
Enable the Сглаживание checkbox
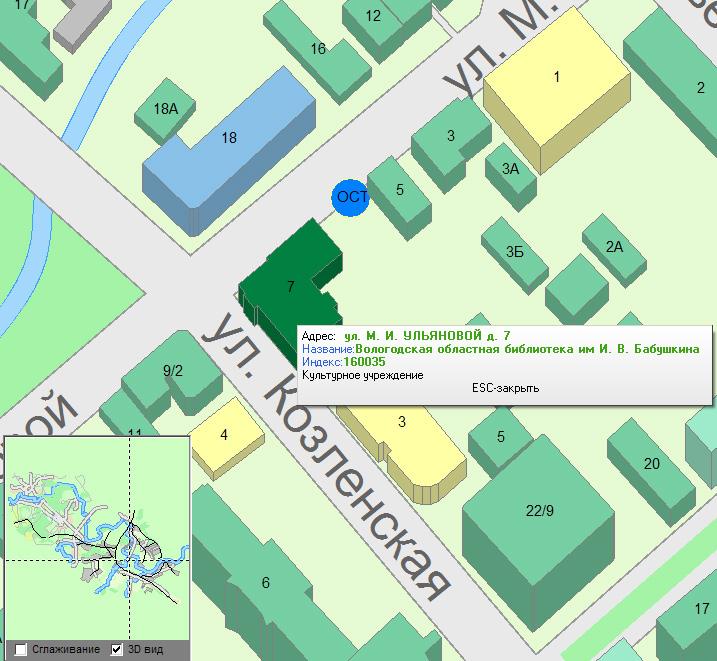pos(21,649)
